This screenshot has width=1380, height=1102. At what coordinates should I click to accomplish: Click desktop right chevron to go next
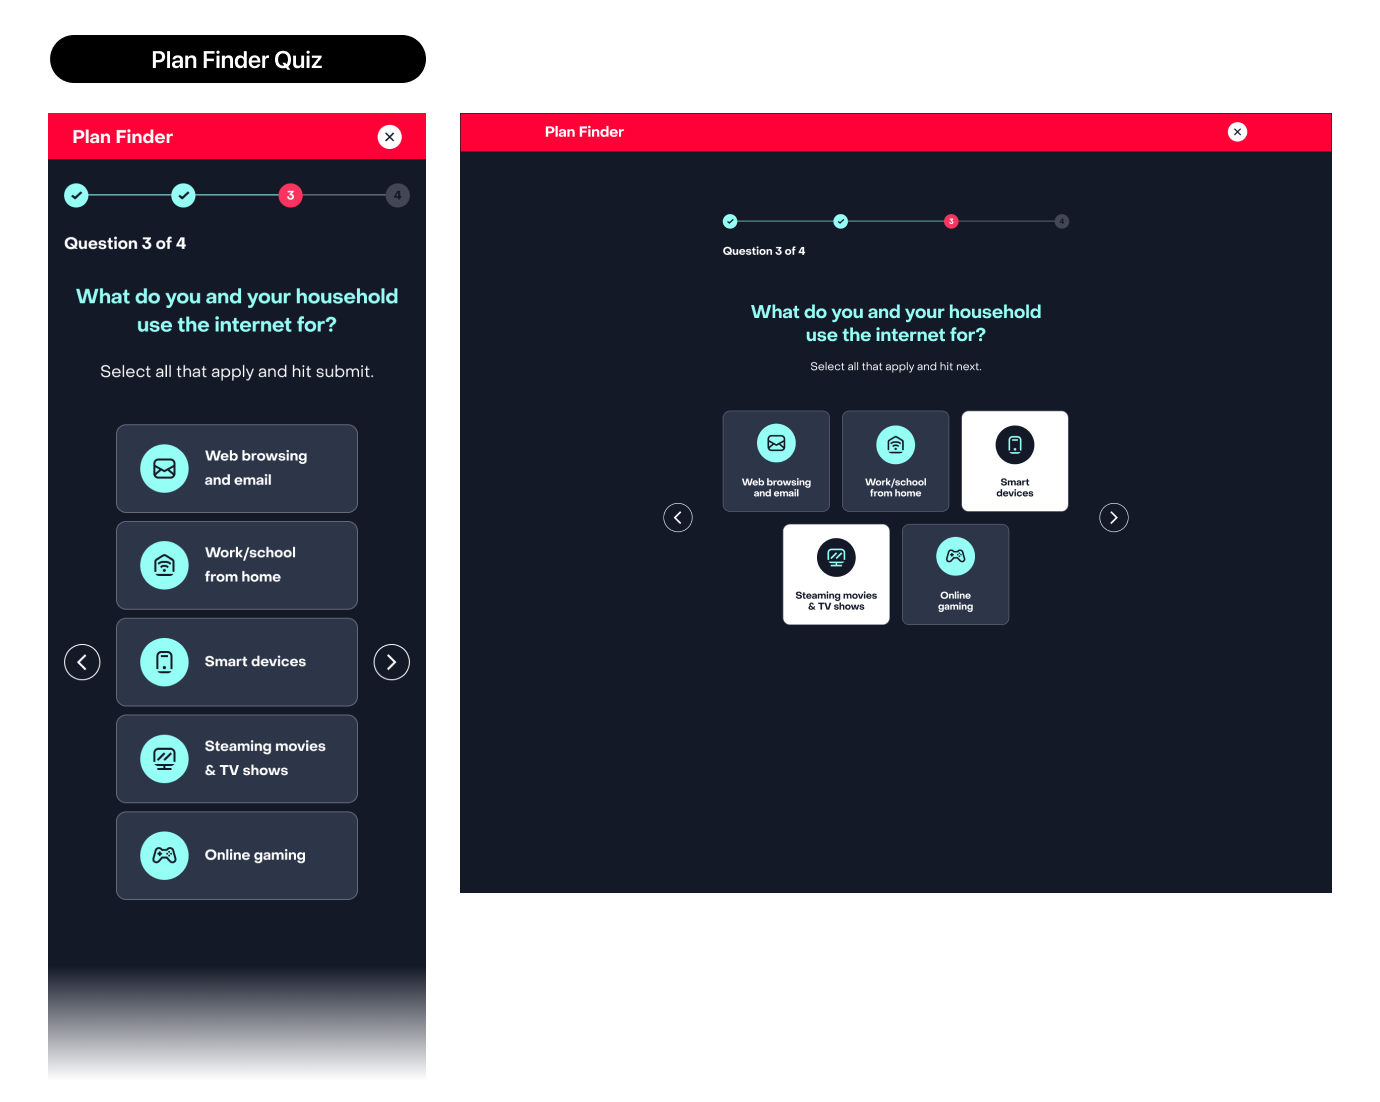[x=1114, y=517]
